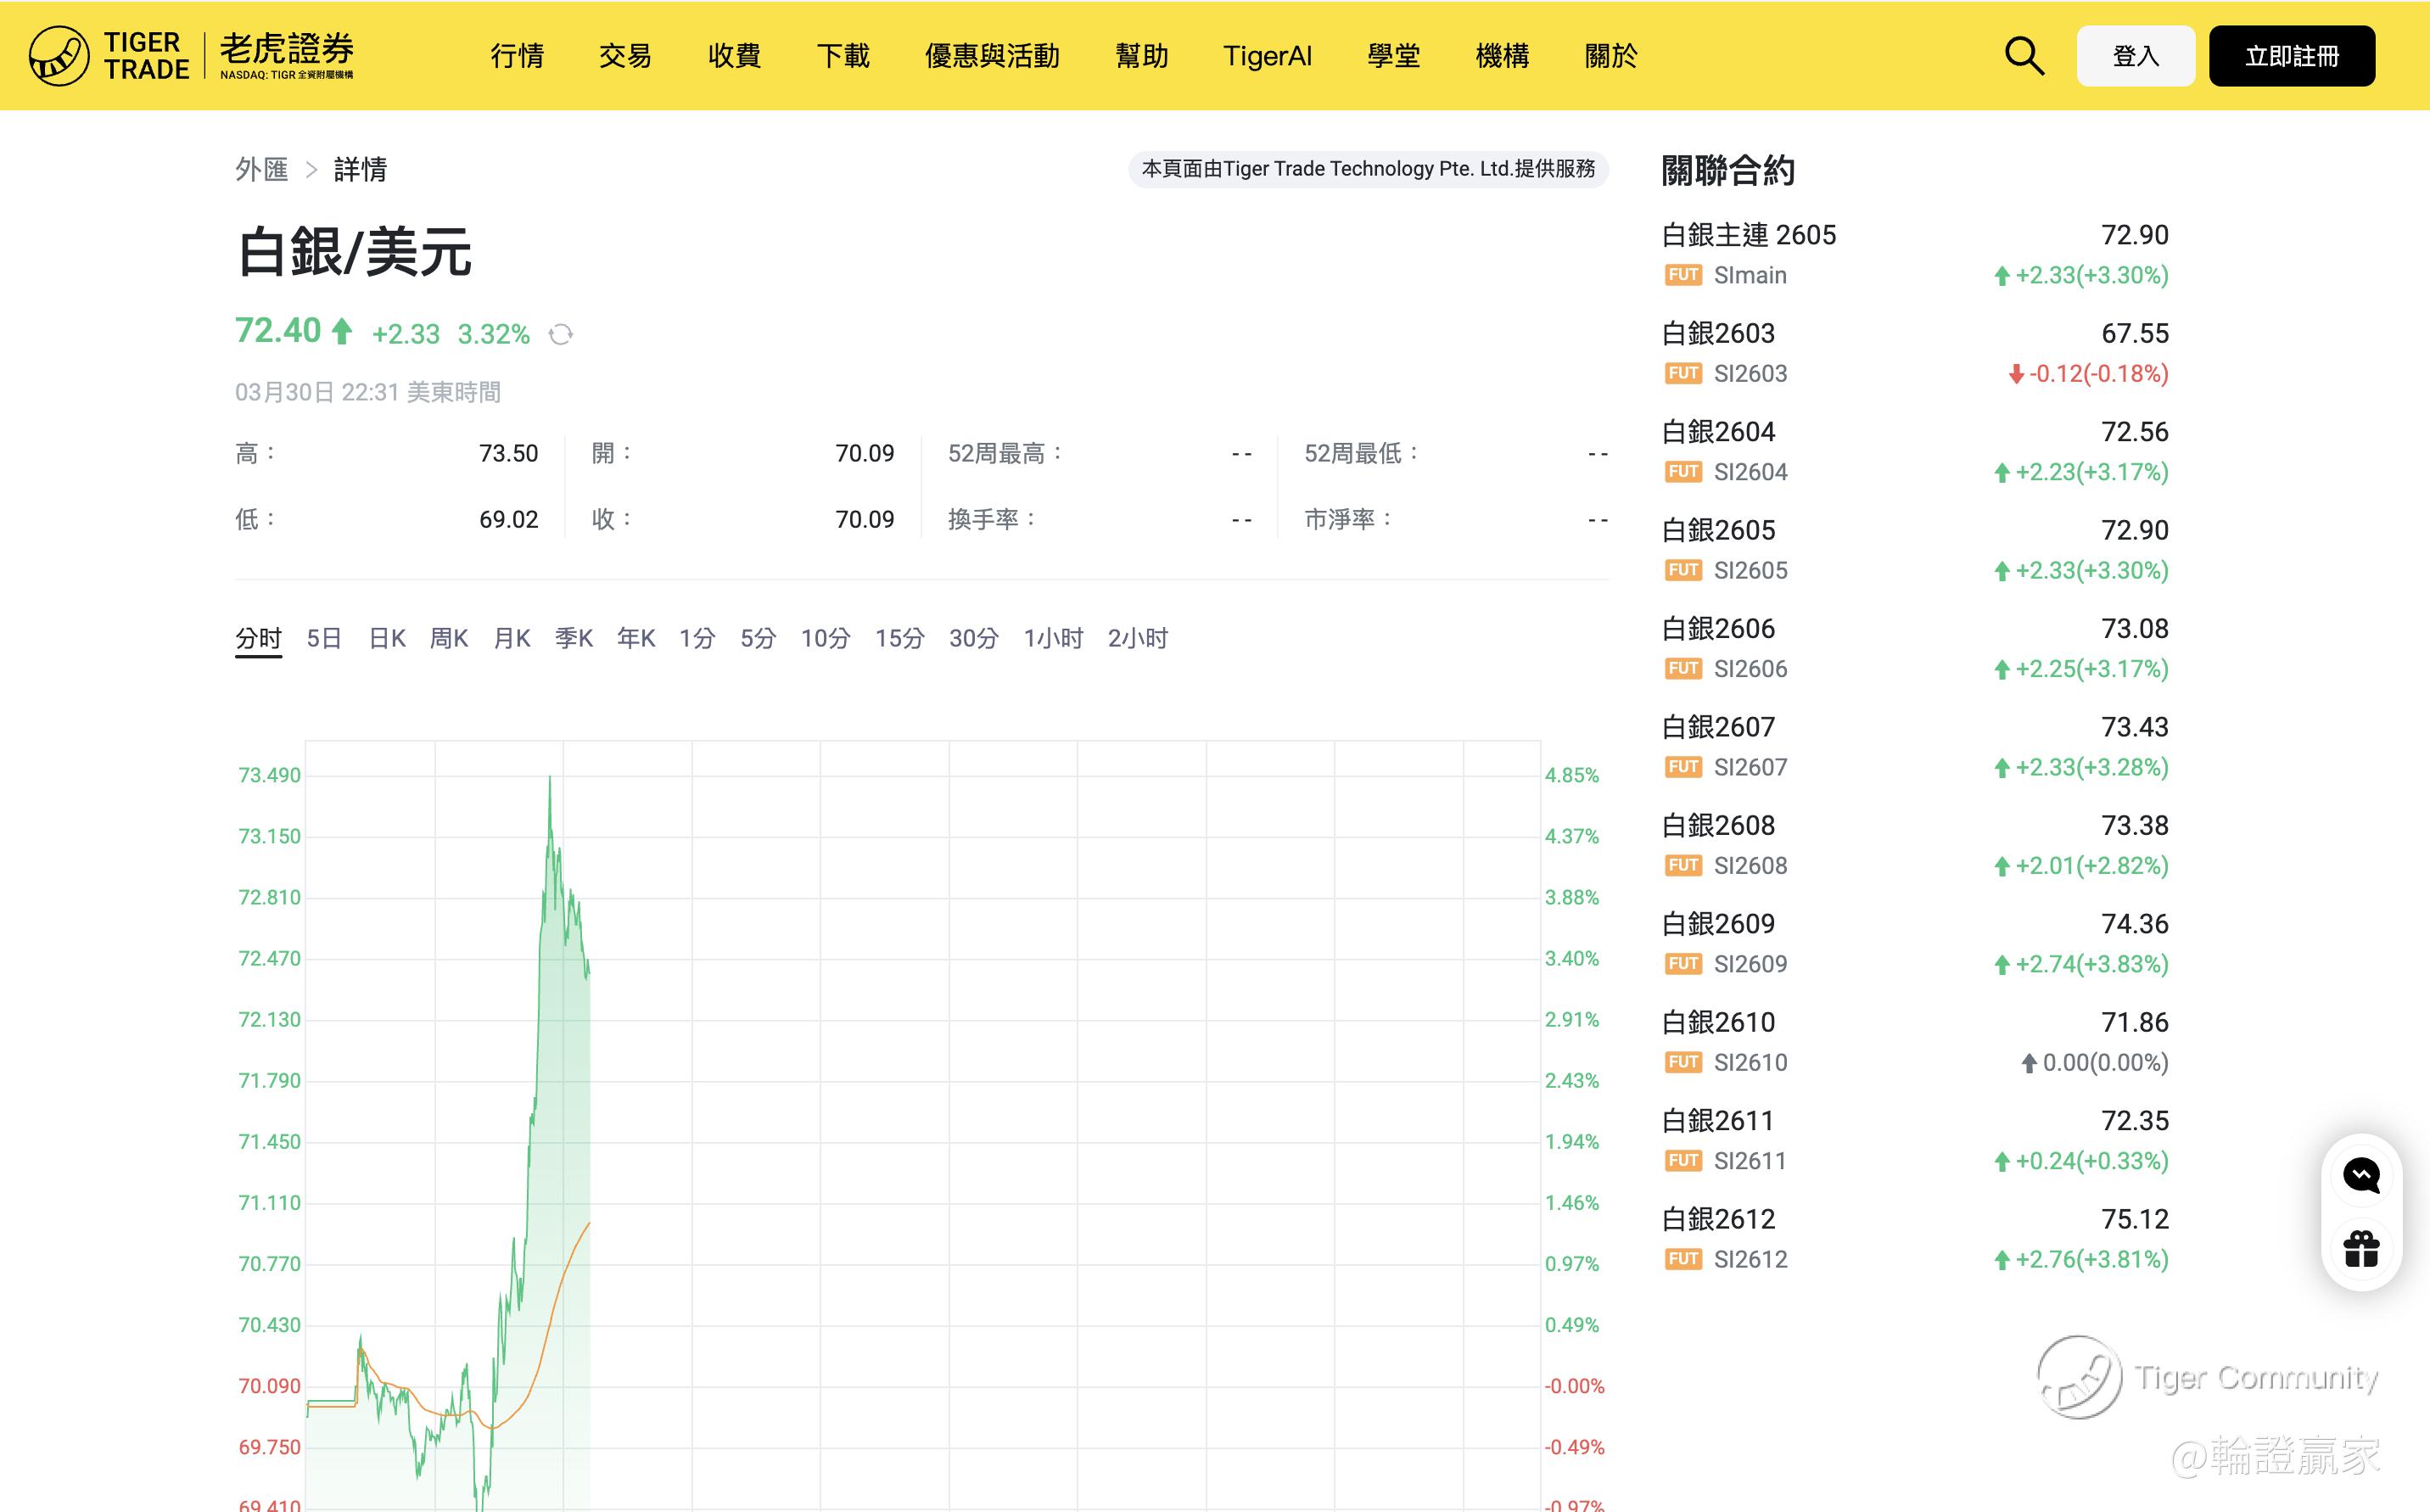Select the 15分 chart interval
This screenshot has width=2430, height=1512.
pos(899,638)
